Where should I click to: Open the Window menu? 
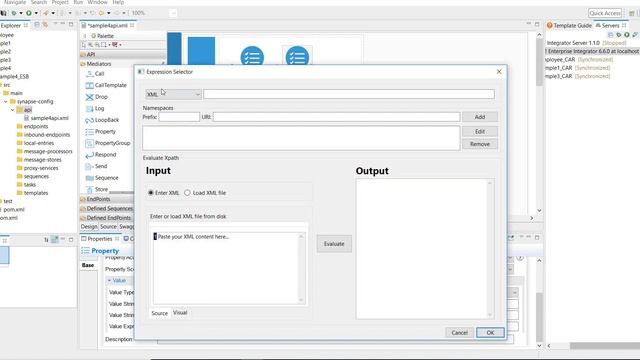coord(97,2)
